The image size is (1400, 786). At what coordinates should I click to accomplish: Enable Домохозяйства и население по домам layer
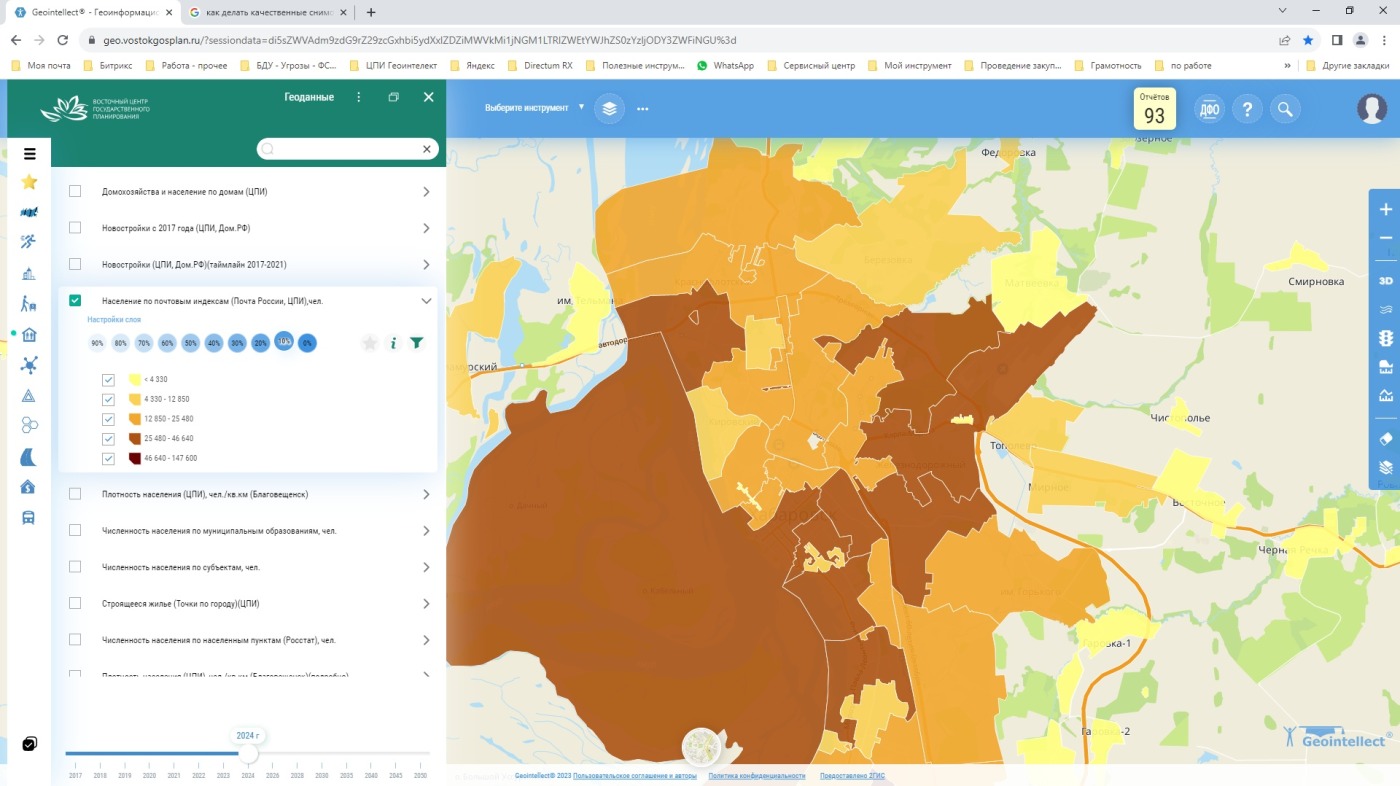coord(75,191)
